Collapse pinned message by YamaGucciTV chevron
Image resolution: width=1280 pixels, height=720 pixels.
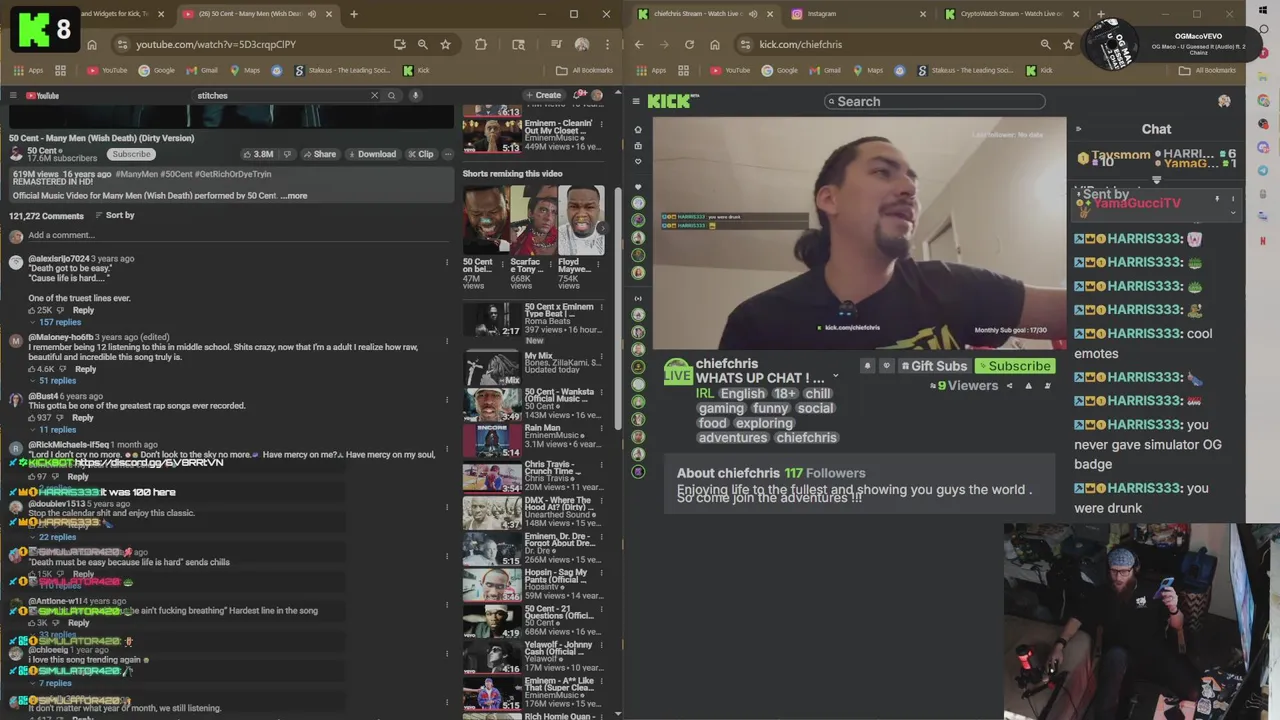coord(1232,212)
